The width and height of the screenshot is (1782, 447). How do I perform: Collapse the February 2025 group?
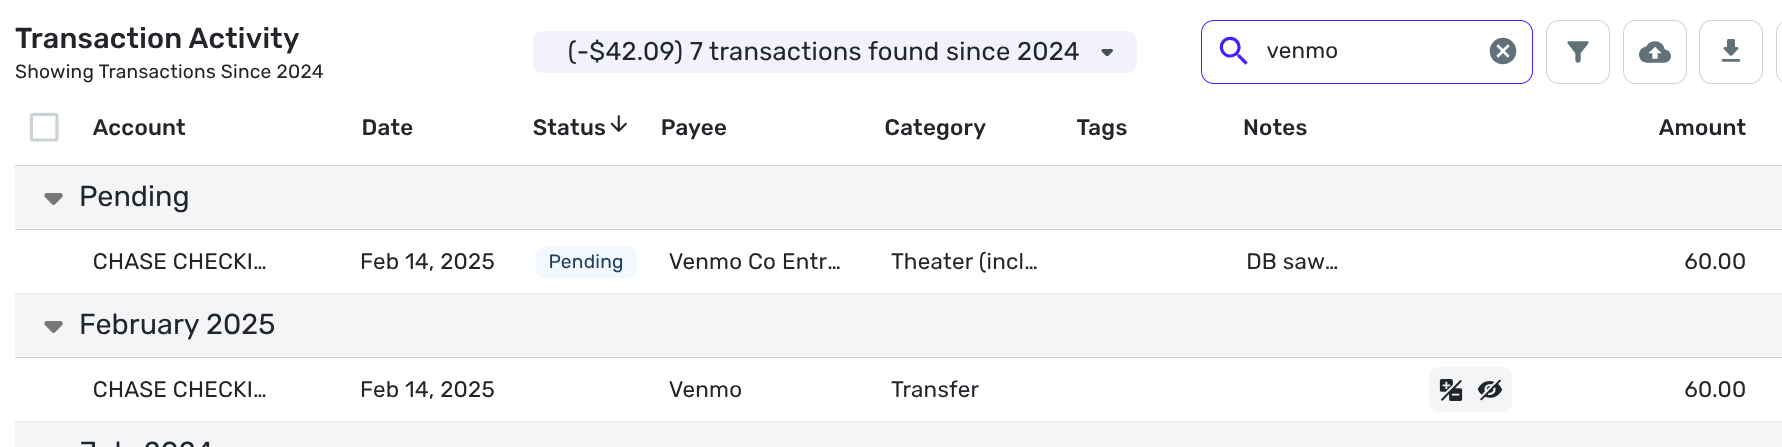tap(53, 326)
